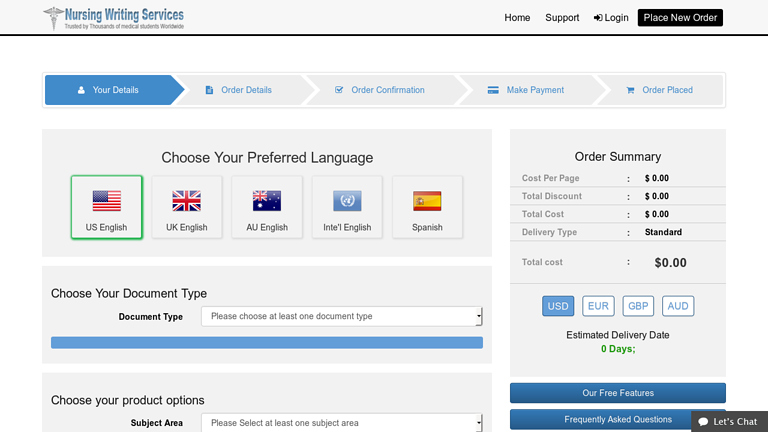Switch currency to USD
Image resolution: width=768 pixels, height=432 pixels.
coord(558,306)
